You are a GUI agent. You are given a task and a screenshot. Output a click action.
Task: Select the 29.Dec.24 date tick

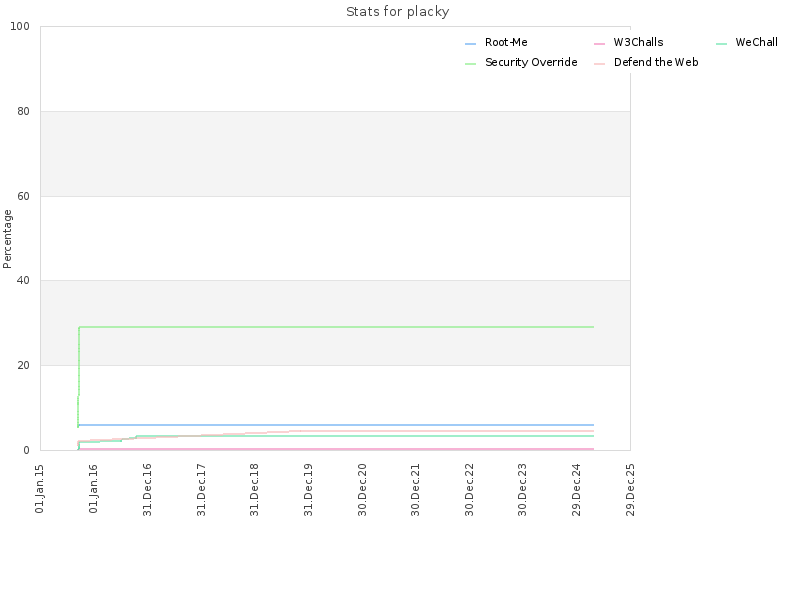pyautogui.click(x=576, y=490)
